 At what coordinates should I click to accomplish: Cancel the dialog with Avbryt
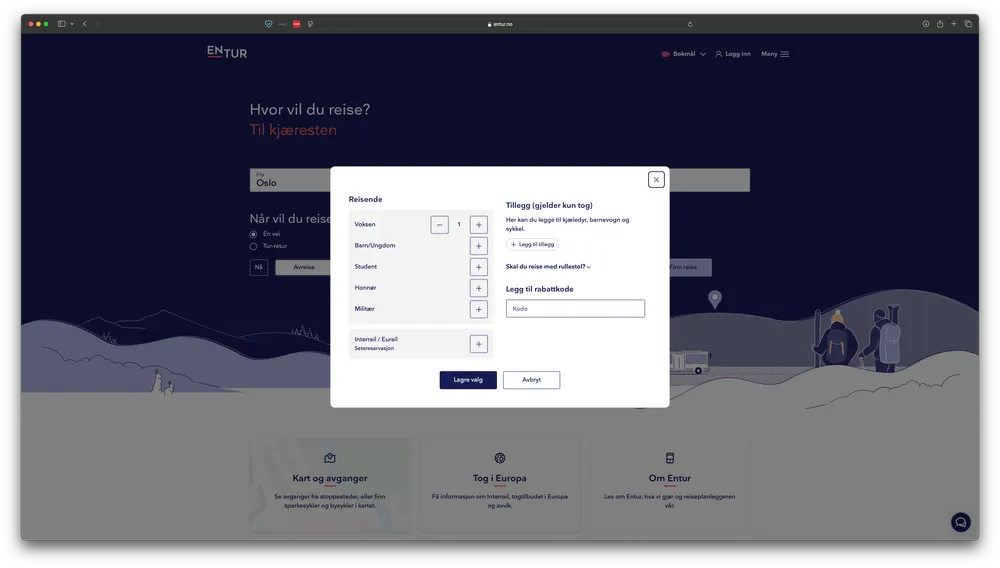point(531,380)
